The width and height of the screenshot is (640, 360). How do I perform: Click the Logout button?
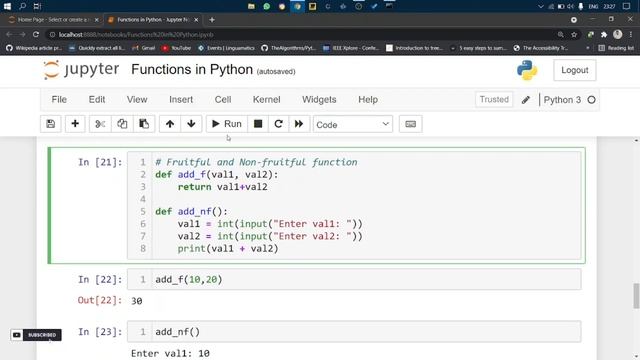pyautogui.click(x=574, y=70)
